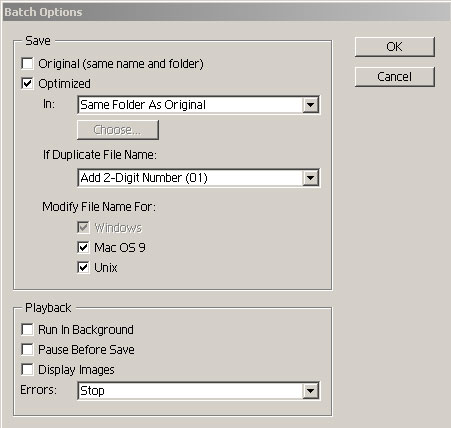
Task: Expand the If Duplicate File Name dropdown arrow
Action: coord(310,178)
